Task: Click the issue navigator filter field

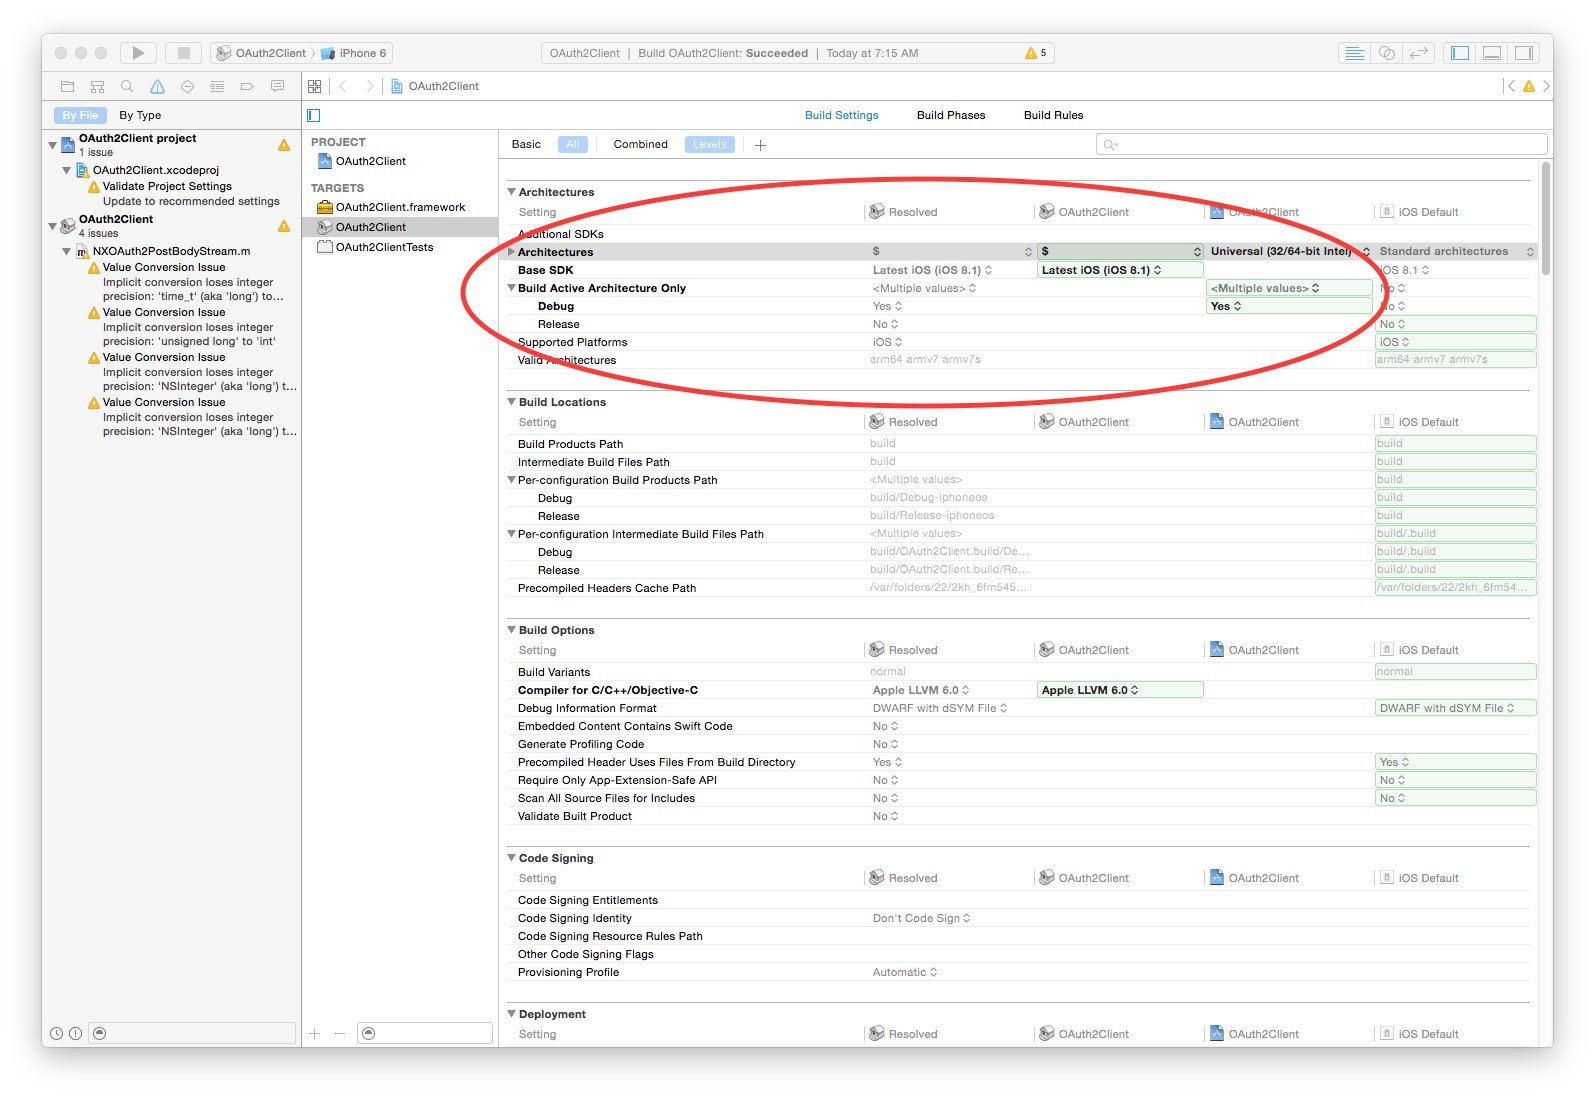Action: pos(192,1033)
